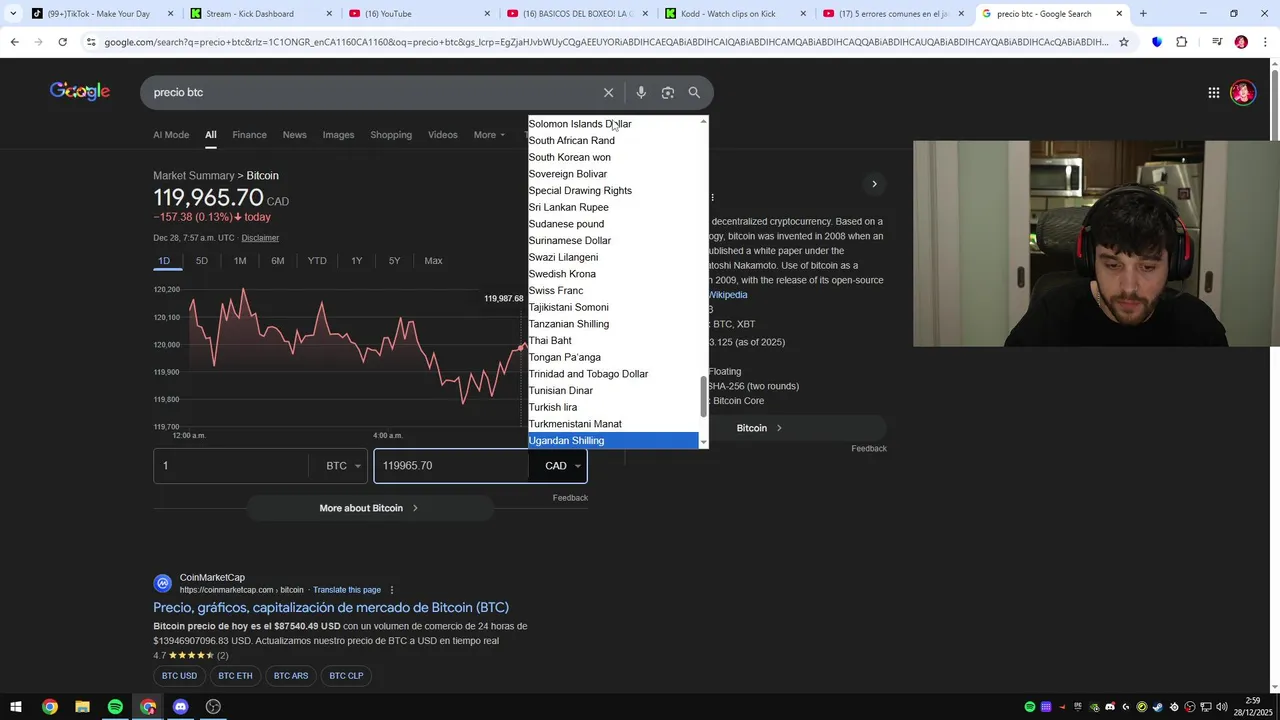Select the YTD chart range

pyautogui.click(x=317, y=261)
